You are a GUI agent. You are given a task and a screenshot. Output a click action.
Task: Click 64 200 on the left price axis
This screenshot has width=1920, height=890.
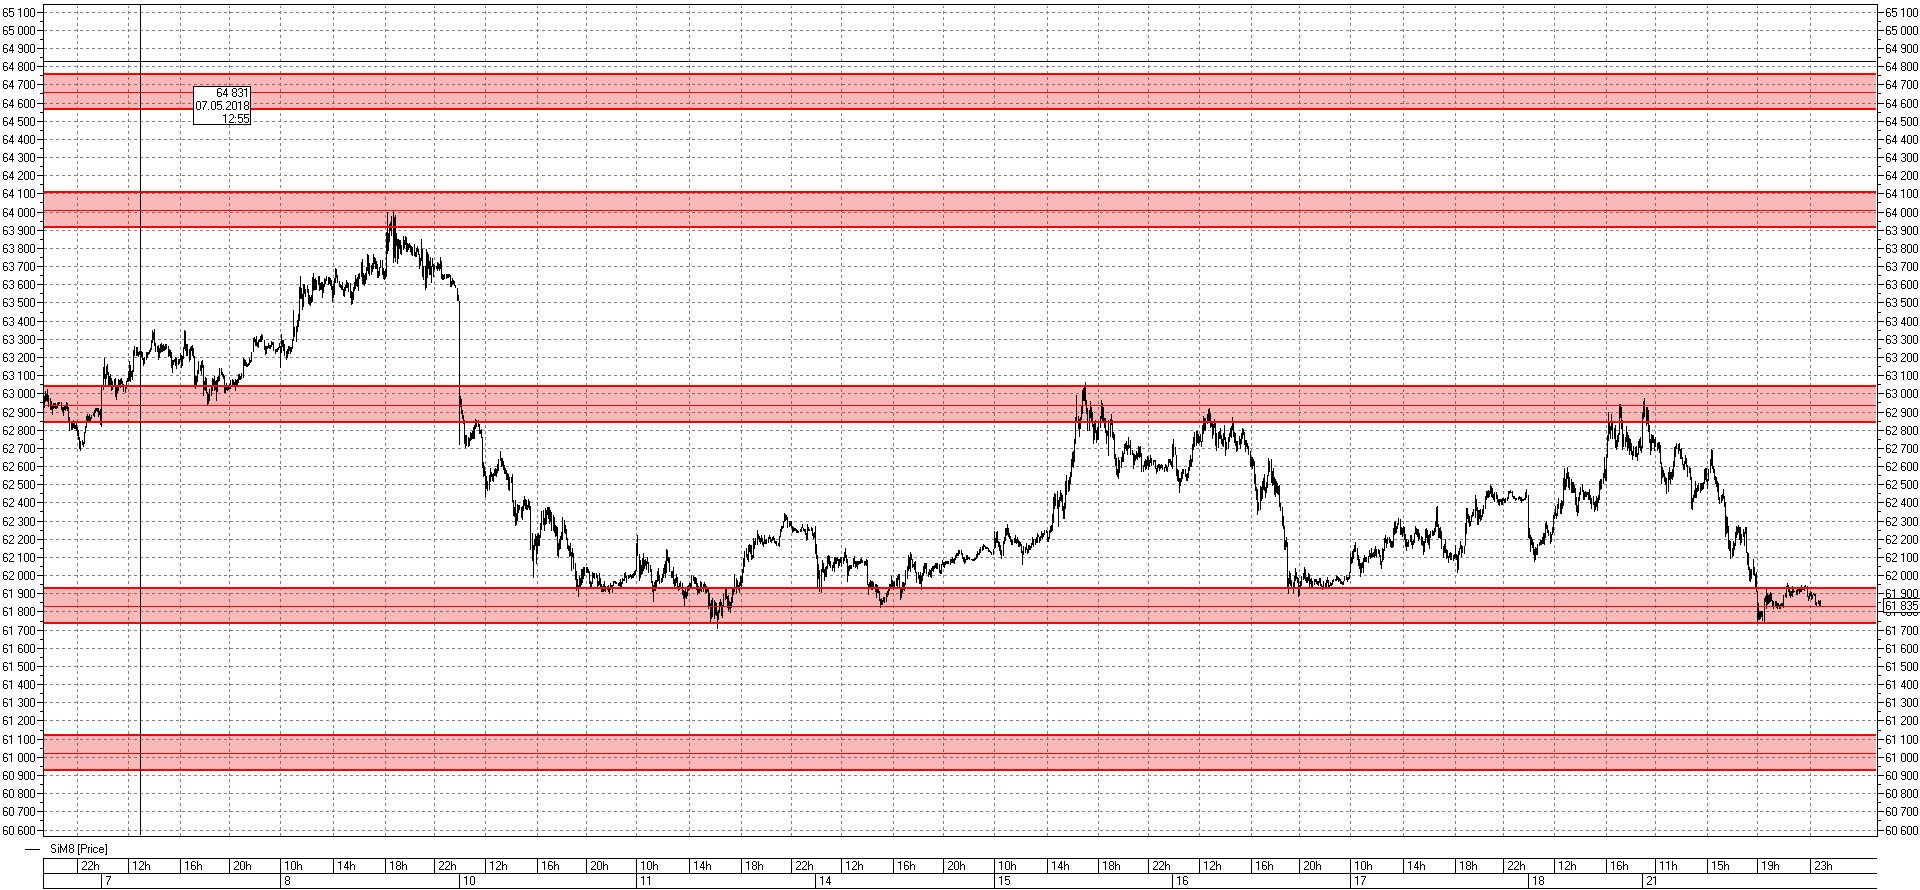(20, 176)
